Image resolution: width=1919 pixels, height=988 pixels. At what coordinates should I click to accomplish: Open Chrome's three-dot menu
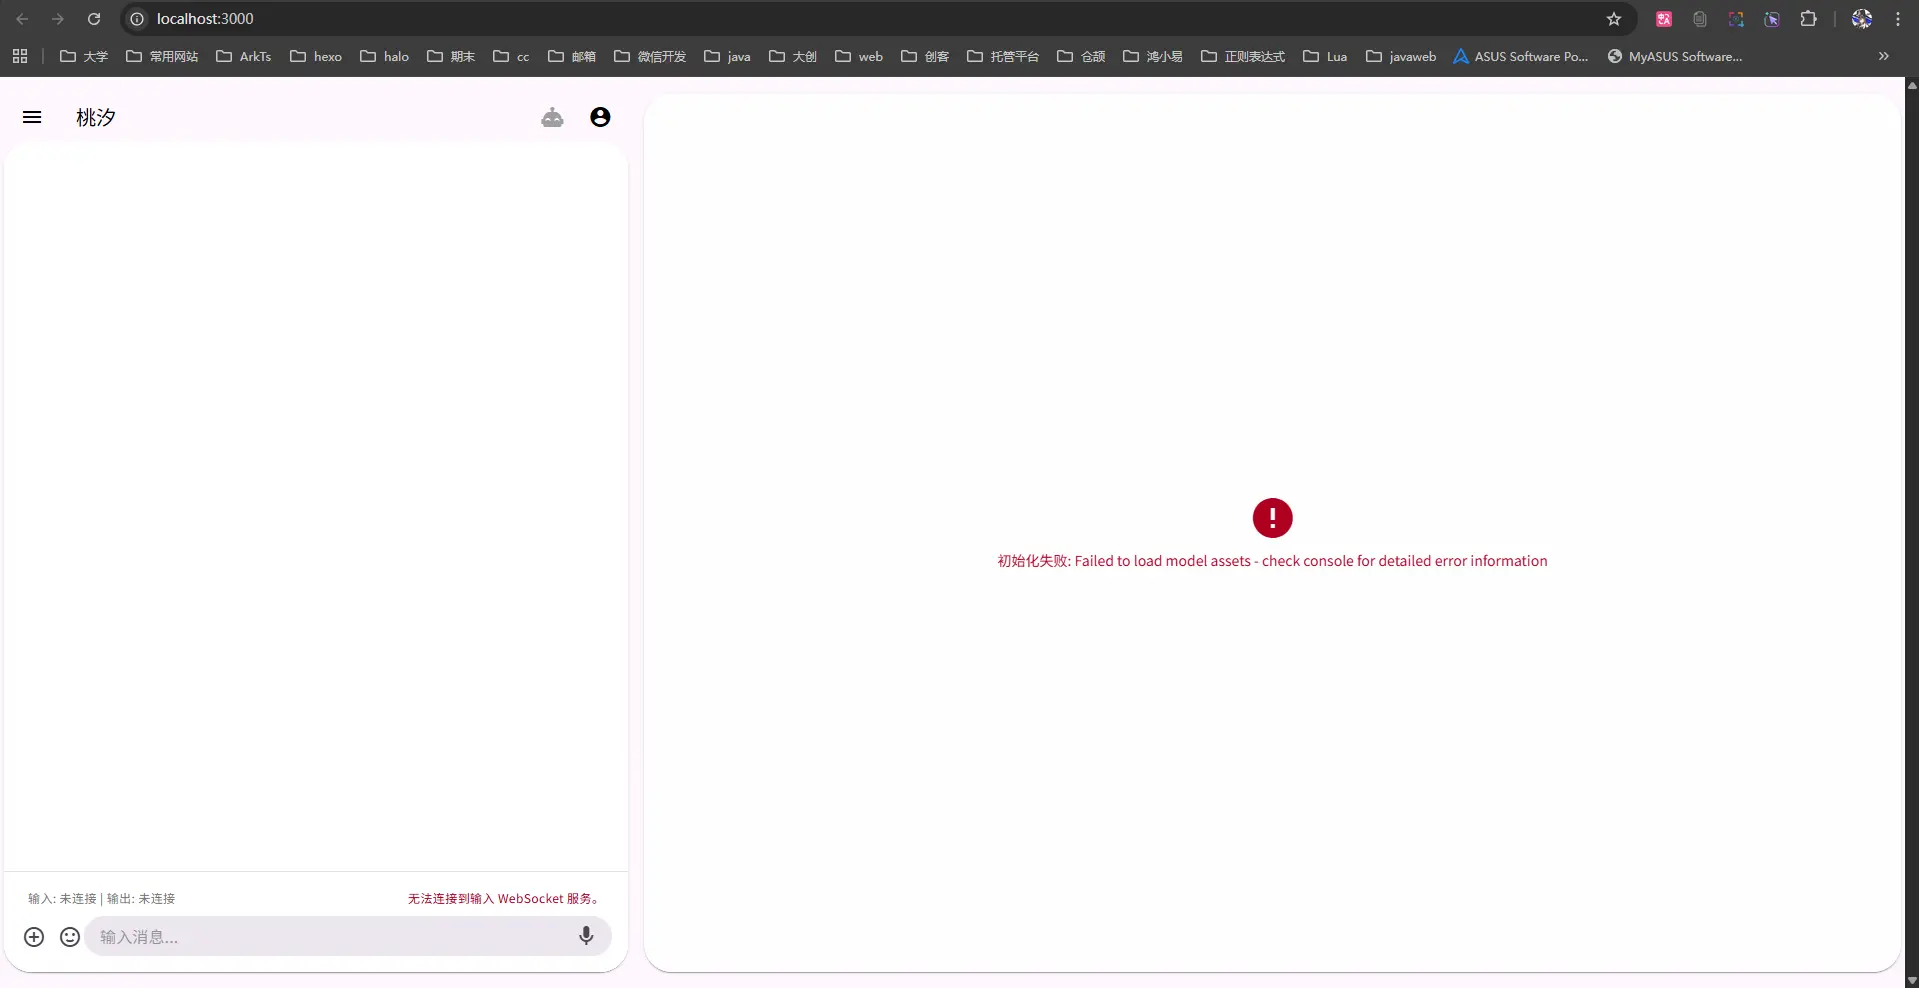pyautogui.click(x=1898, y=19)
